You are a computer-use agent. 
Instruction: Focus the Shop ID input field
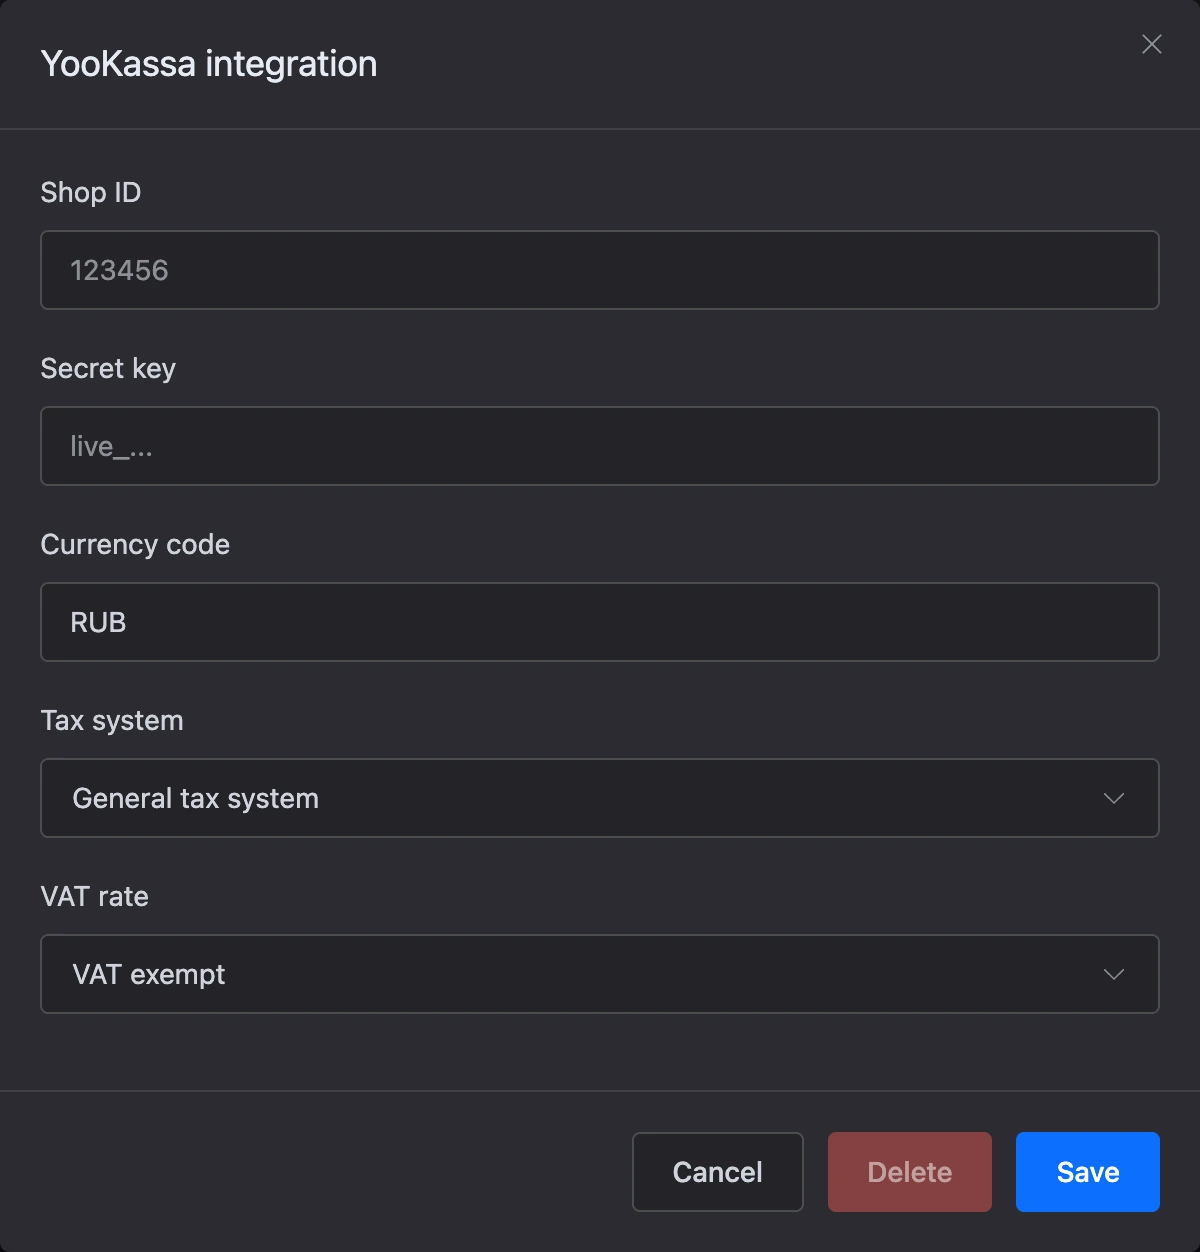(x=600, y=270)
